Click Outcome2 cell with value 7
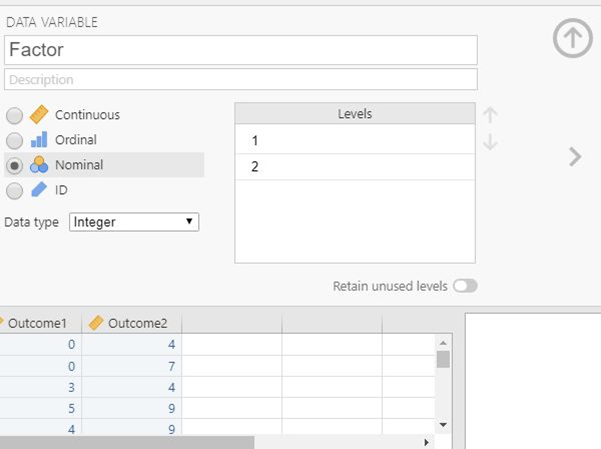The height and width of the screenshot is (449, 601). point(131,366)
